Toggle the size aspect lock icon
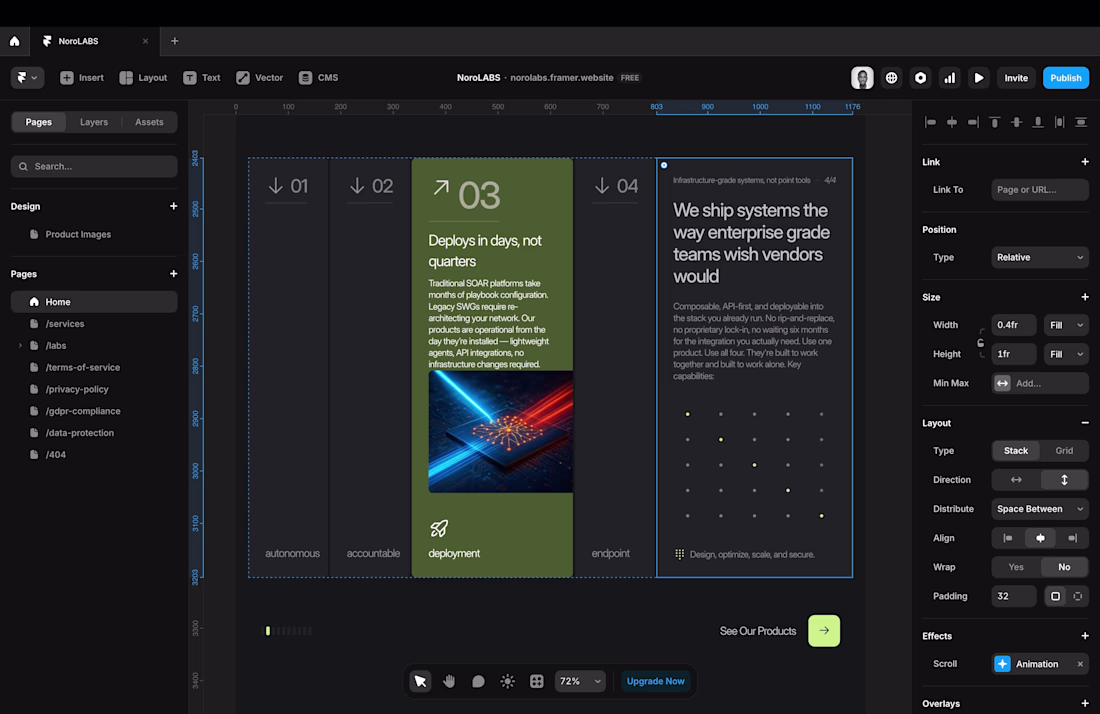Screen dimensions: 1100x714 click(981, 342)
